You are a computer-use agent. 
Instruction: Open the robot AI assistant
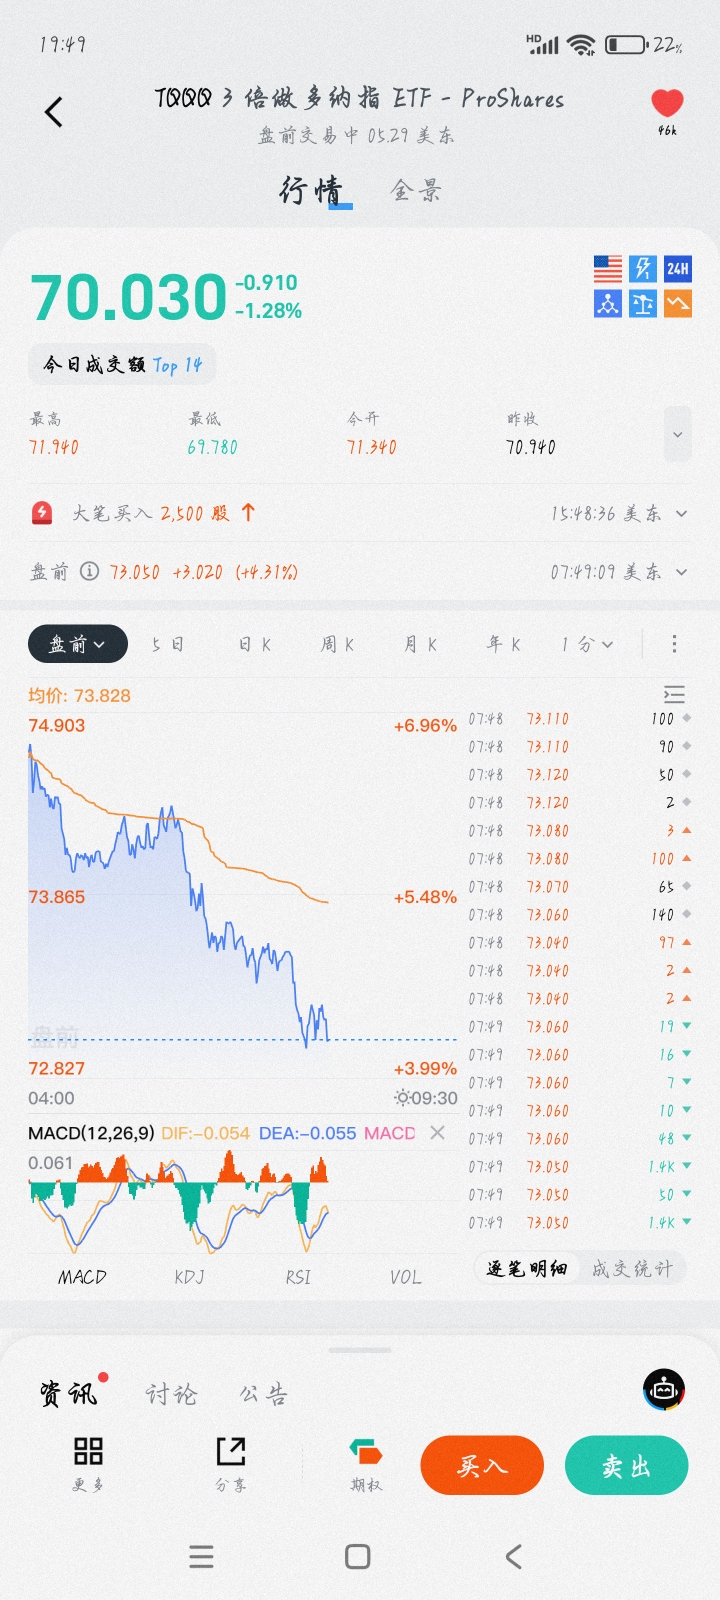pos(664,1390)
